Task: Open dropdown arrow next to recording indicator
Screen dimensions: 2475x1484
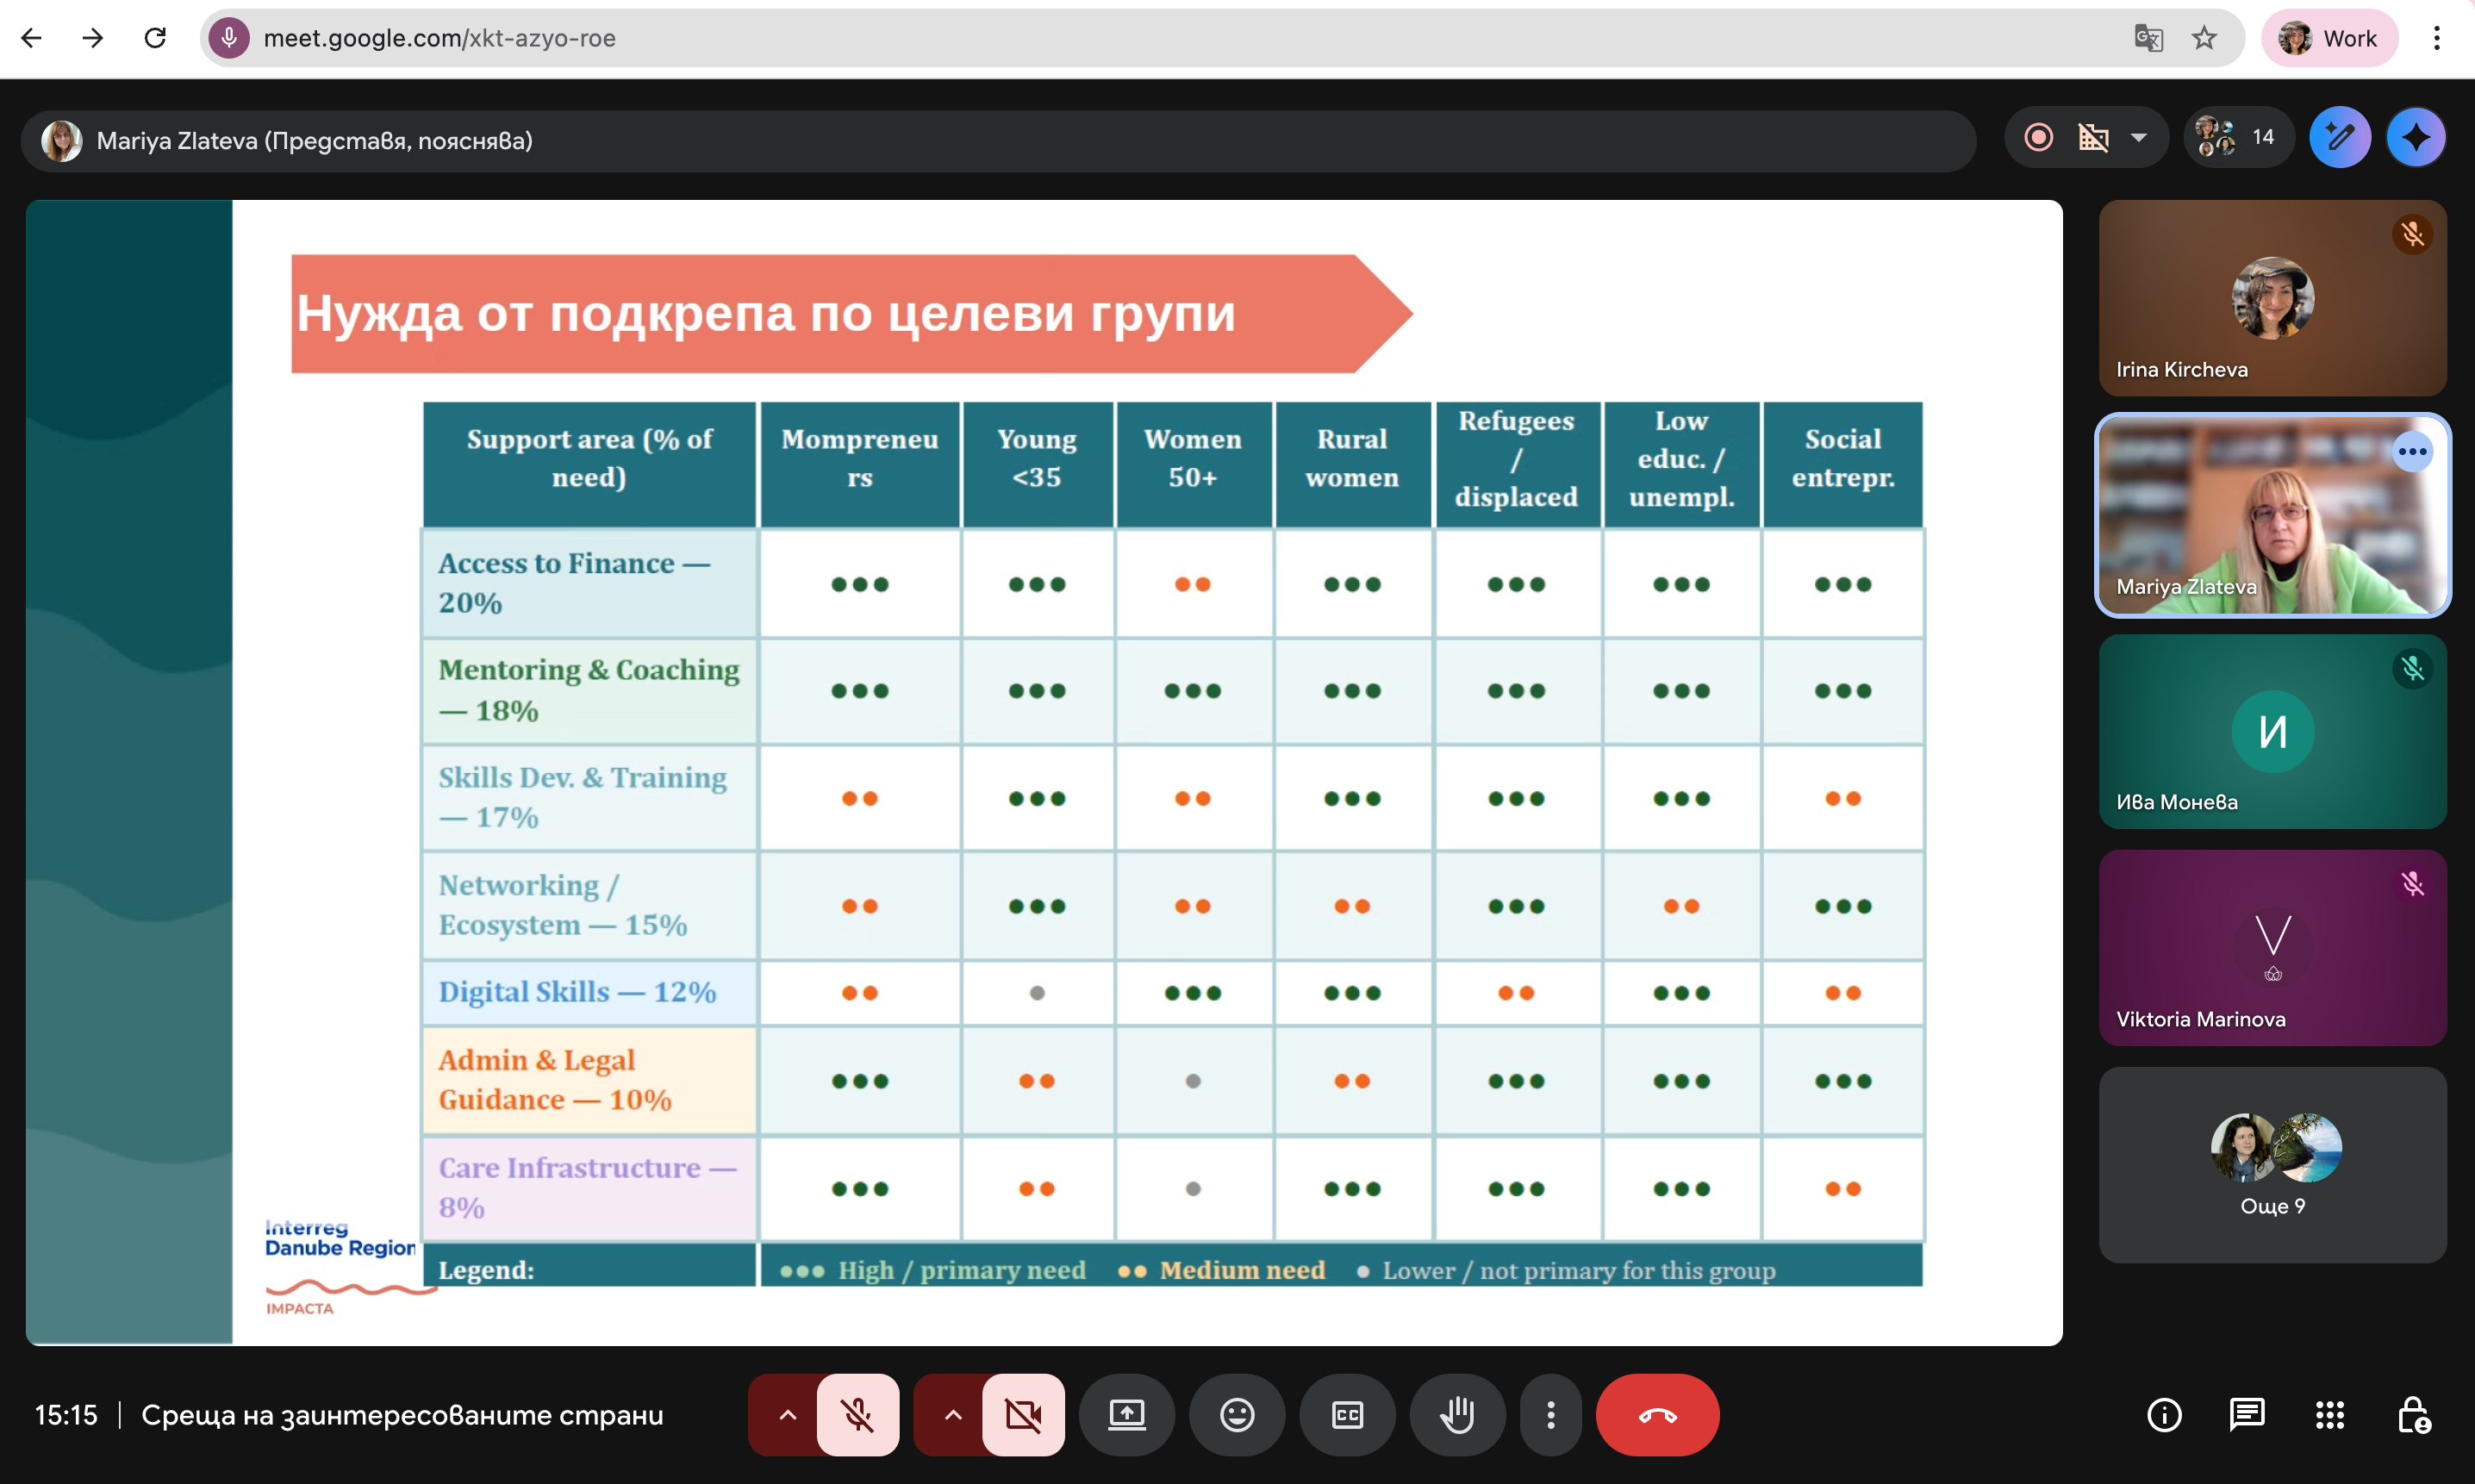Action: click(2139, 137)
